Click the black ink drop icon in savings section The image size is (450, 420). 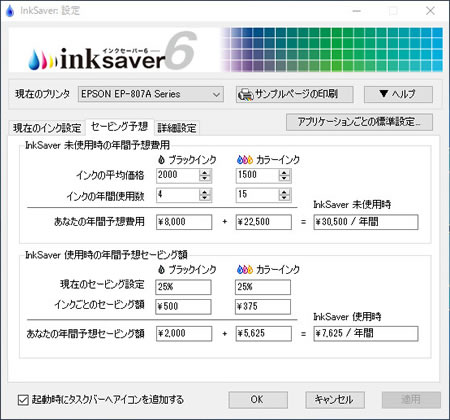tap(161, 269)
